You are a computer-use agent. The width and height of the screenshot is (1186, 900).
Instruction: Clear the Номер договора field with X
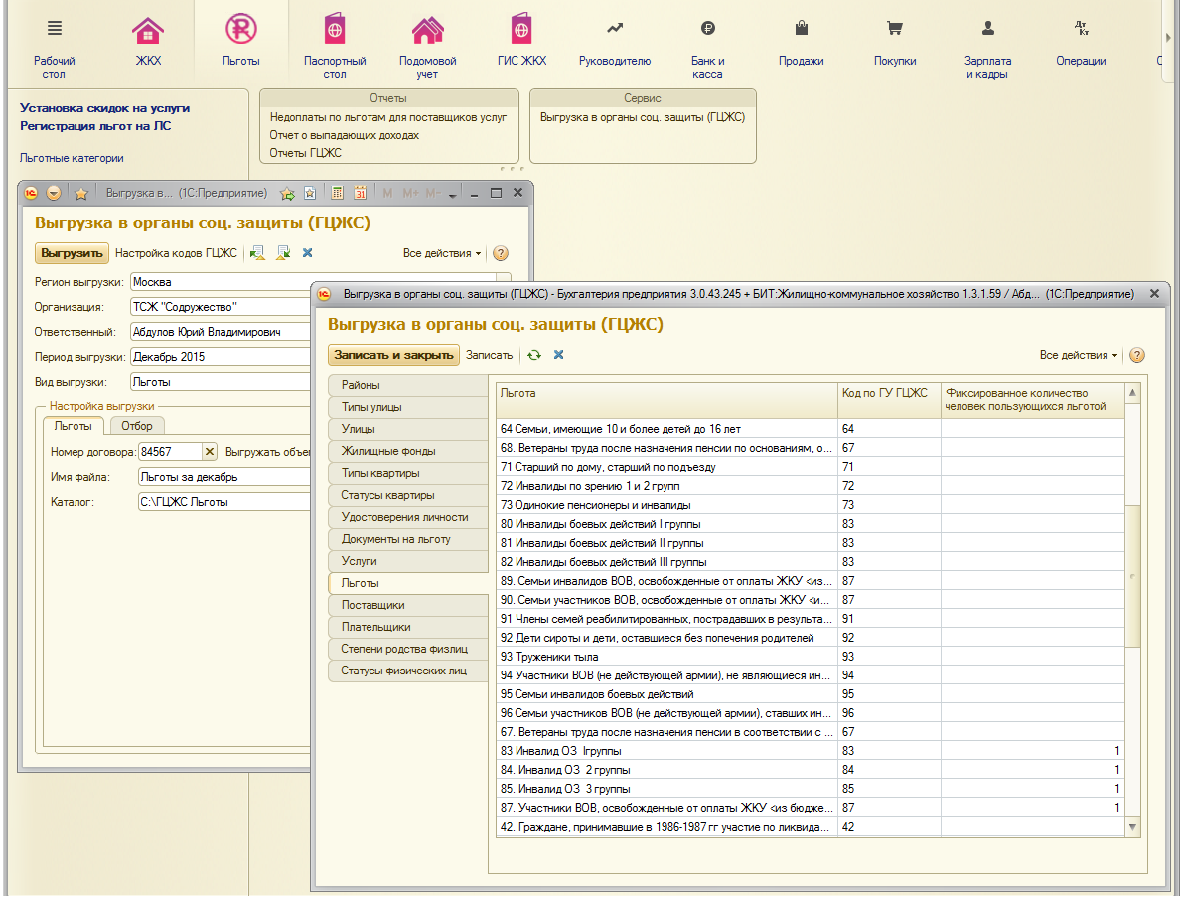tap(210, 452)
